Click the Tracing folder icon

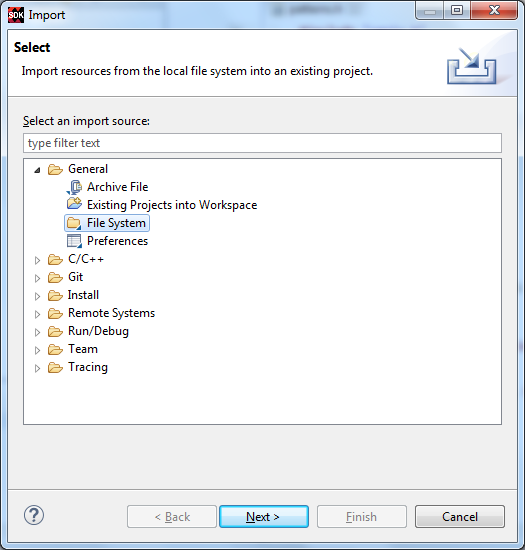pos(55,367)
